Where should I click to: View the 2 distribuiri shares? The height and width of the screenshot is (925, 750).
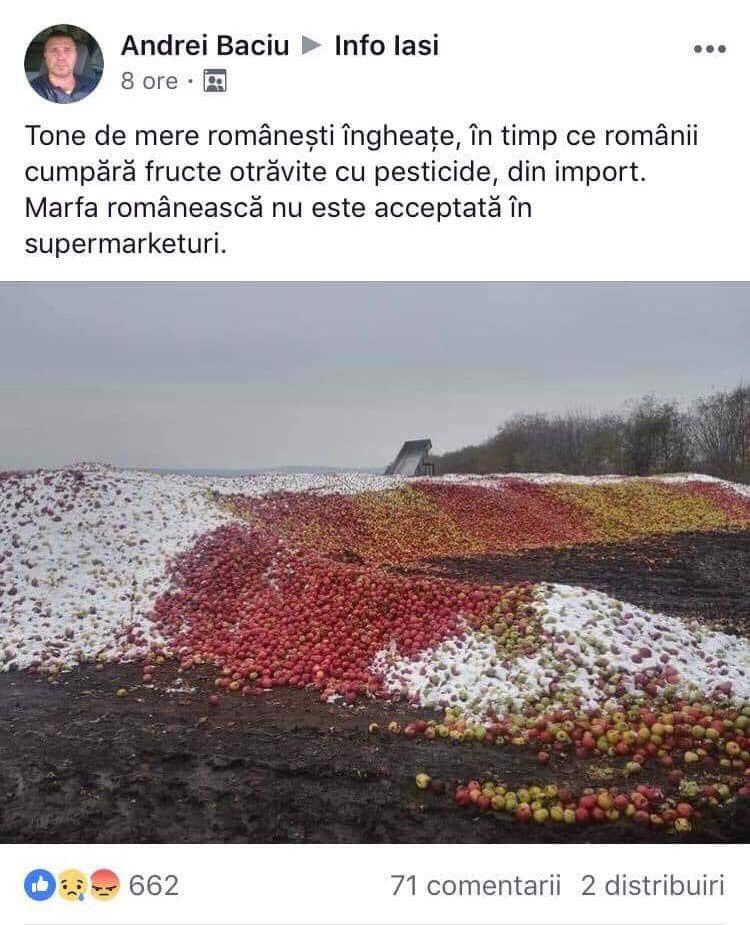pyautogui.click(x=653, y=885)
